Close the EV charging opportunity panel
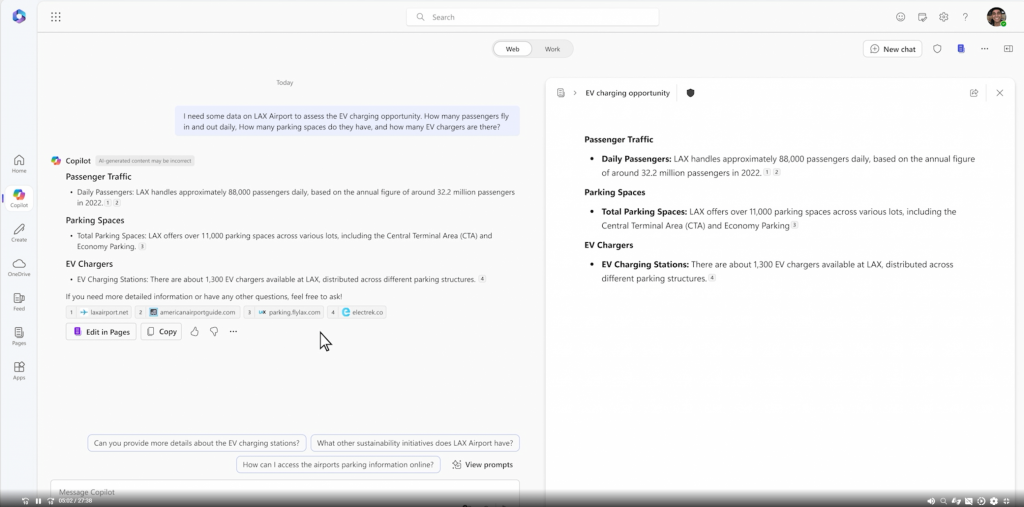Screen dimensions: 1024x507 [999, 93]
